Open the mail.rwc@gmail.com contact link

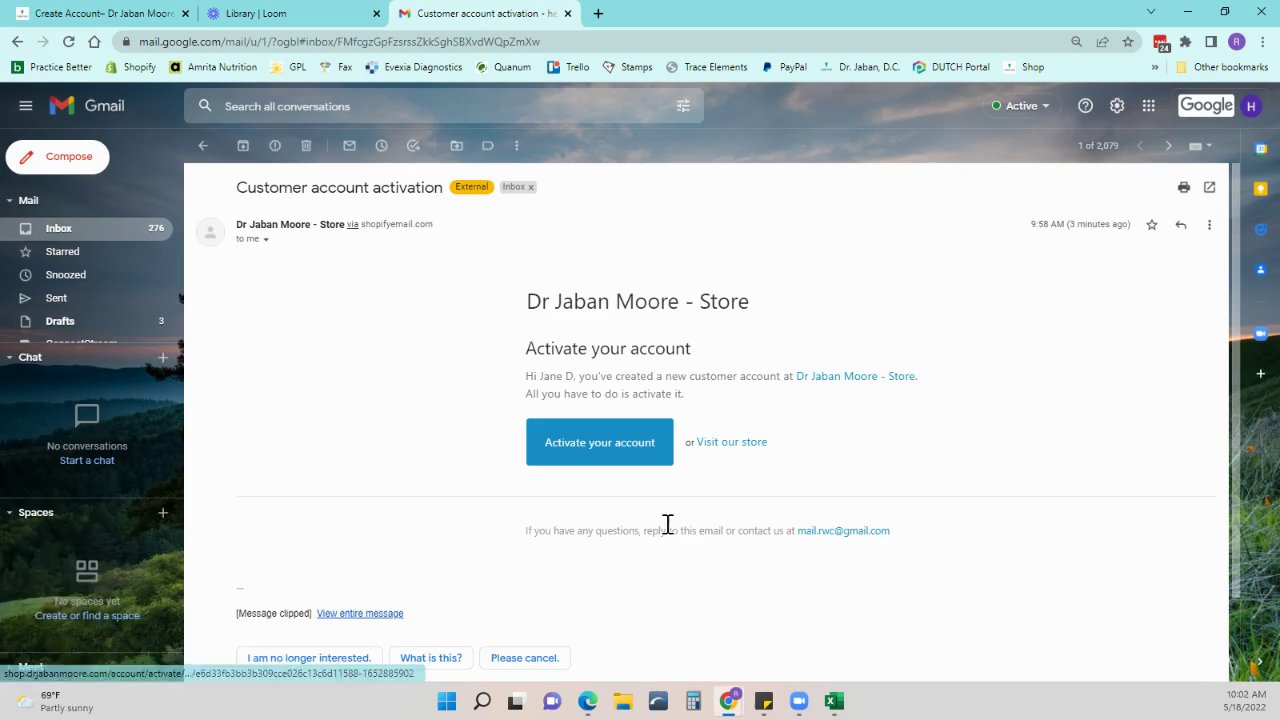click(x=843, y=531)
